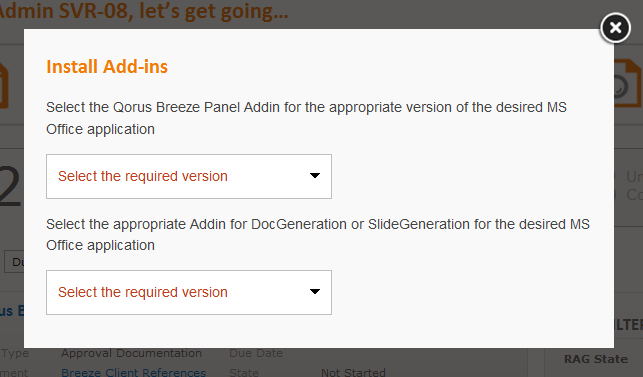The height and width of the screenshot is (377, 643).
Task: Click the orange camera icon behind the dialog
Action: point(628,84)
